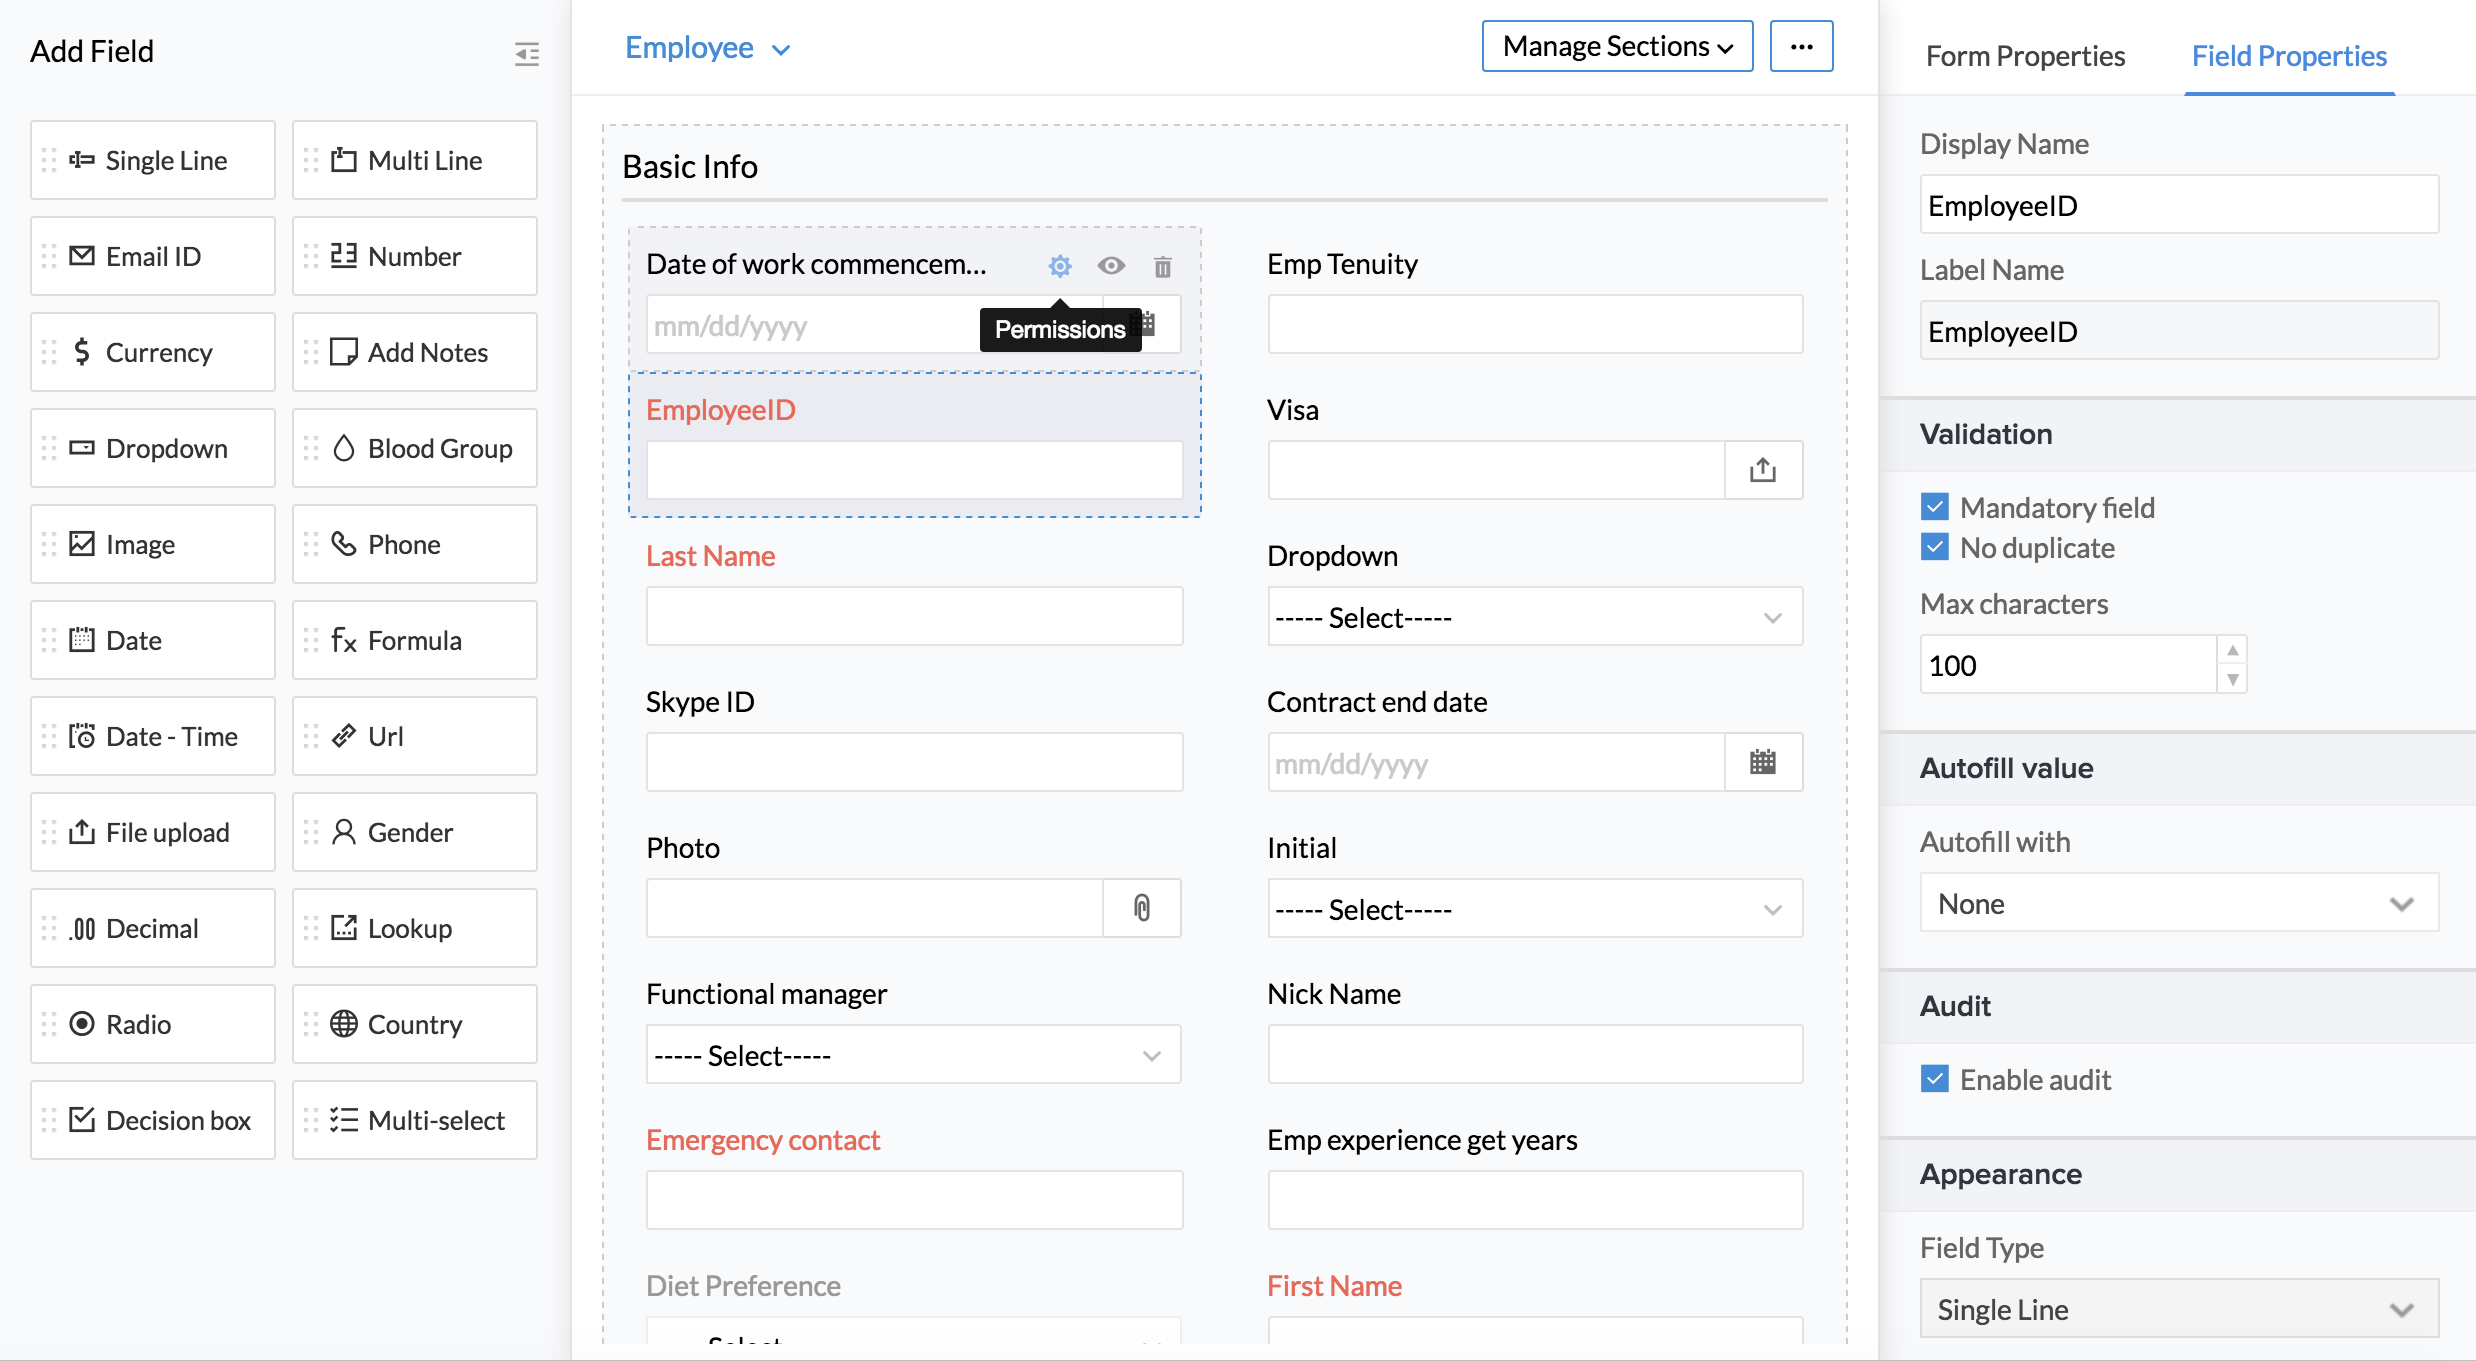
Task: Click the Photo attachment paperclip icon
Action: 1142,908
